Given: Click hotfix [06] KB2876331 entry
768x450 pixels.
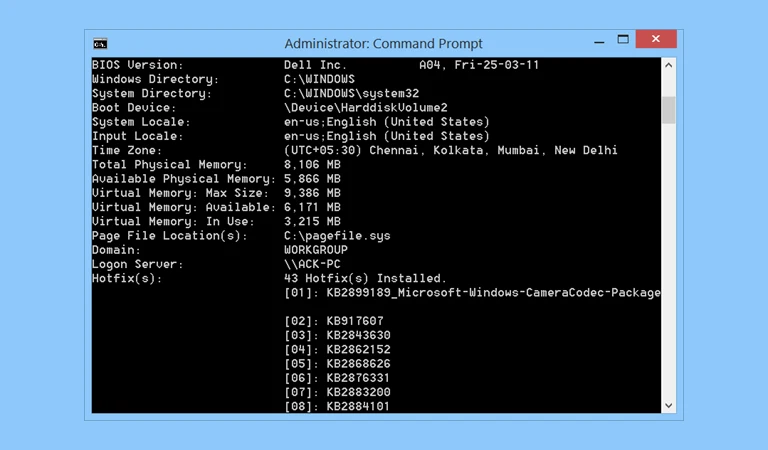Looking at the screenshot, I should click(337, 378).
